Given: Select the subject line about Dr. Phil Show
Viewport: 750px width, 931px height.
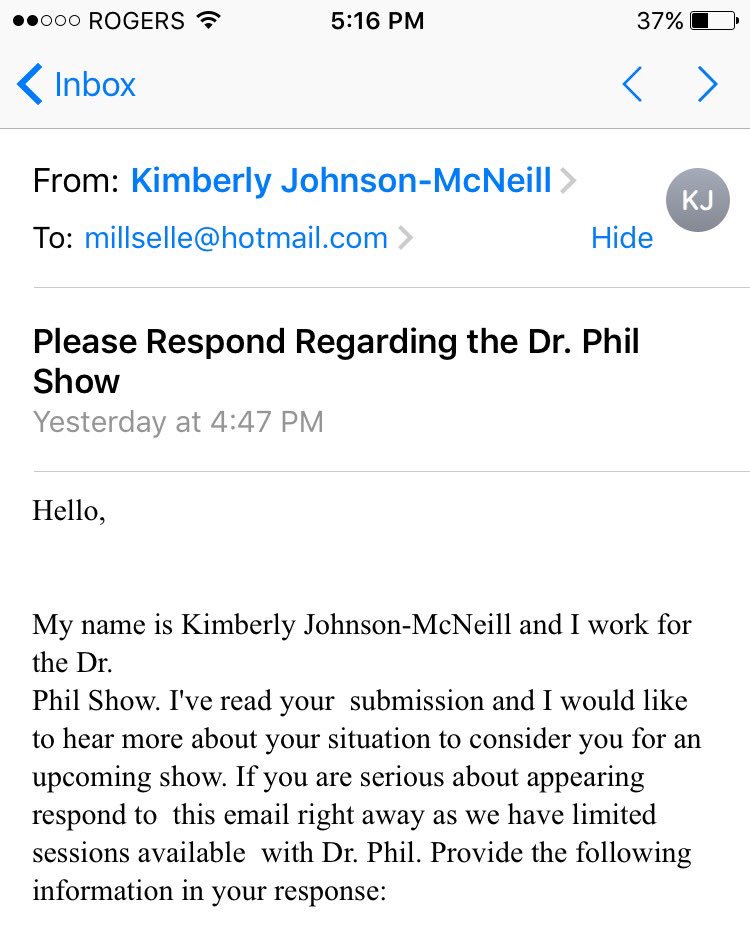Looking at the screenshot, I should 336,360.
